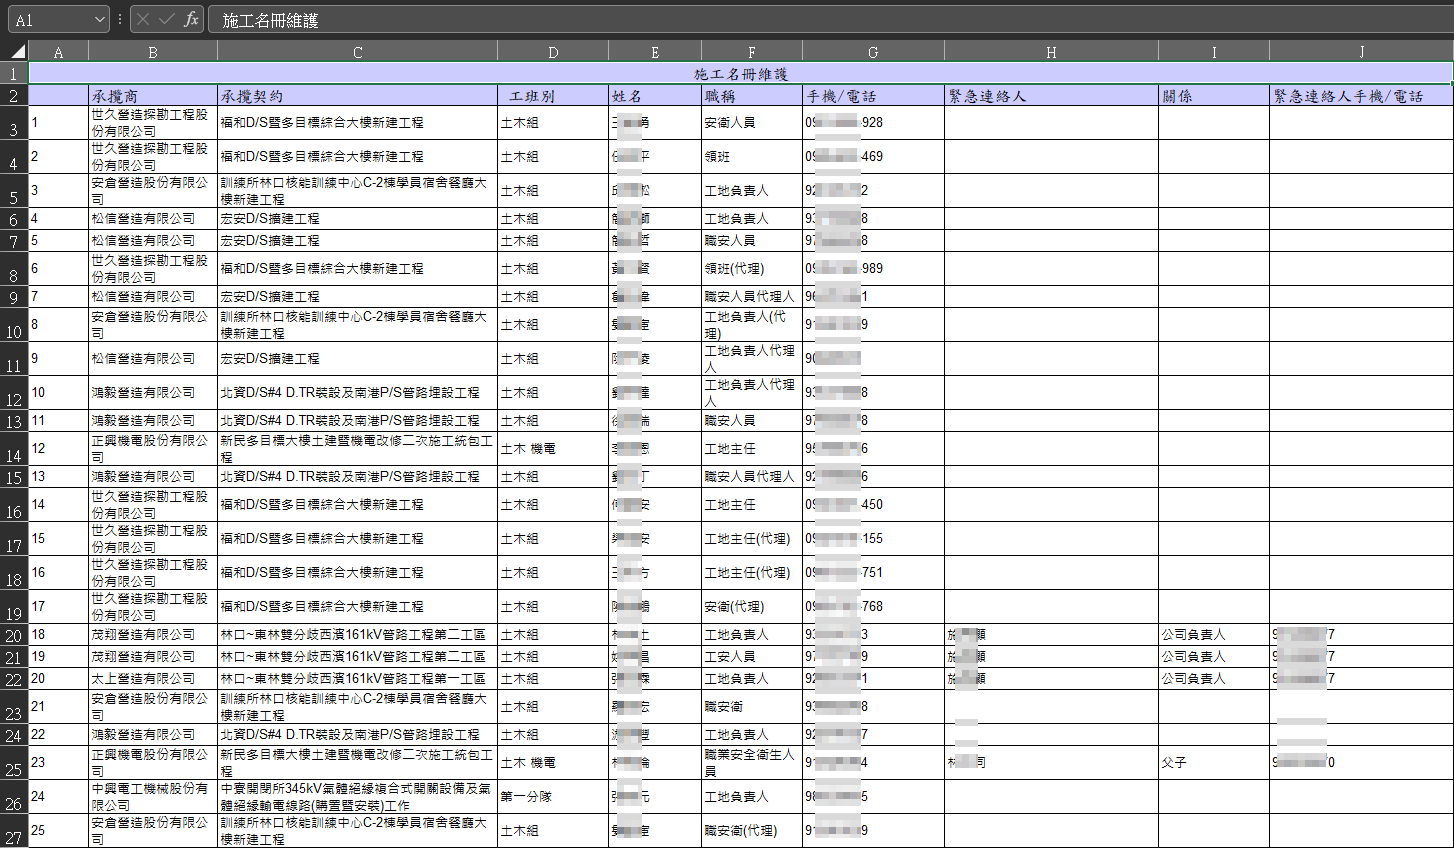This screenshot has height=848, width=1454.
Task: Select column G header
Action: tap(873, 52)
